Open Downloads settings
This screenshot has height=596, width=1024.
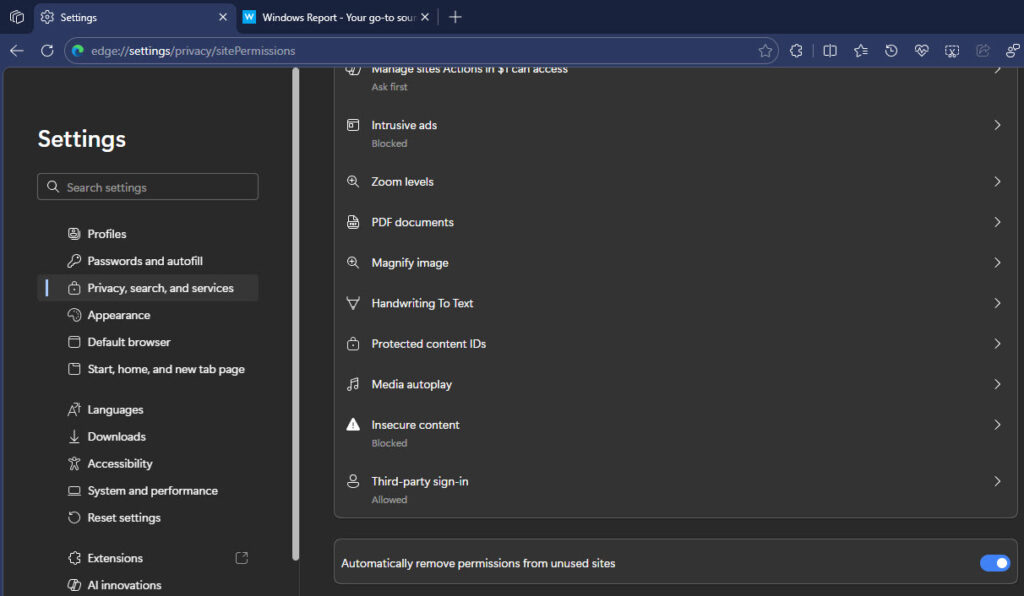pos(148,436)
